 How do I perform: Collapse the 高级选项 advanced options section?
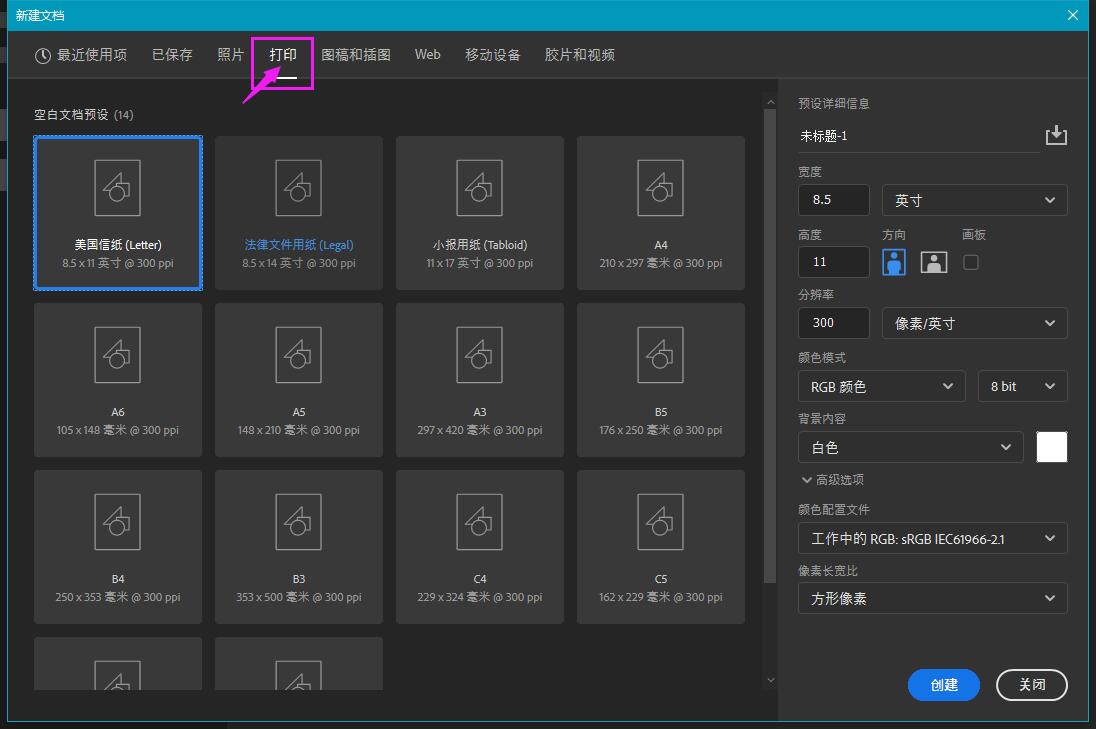coord(832,479)
